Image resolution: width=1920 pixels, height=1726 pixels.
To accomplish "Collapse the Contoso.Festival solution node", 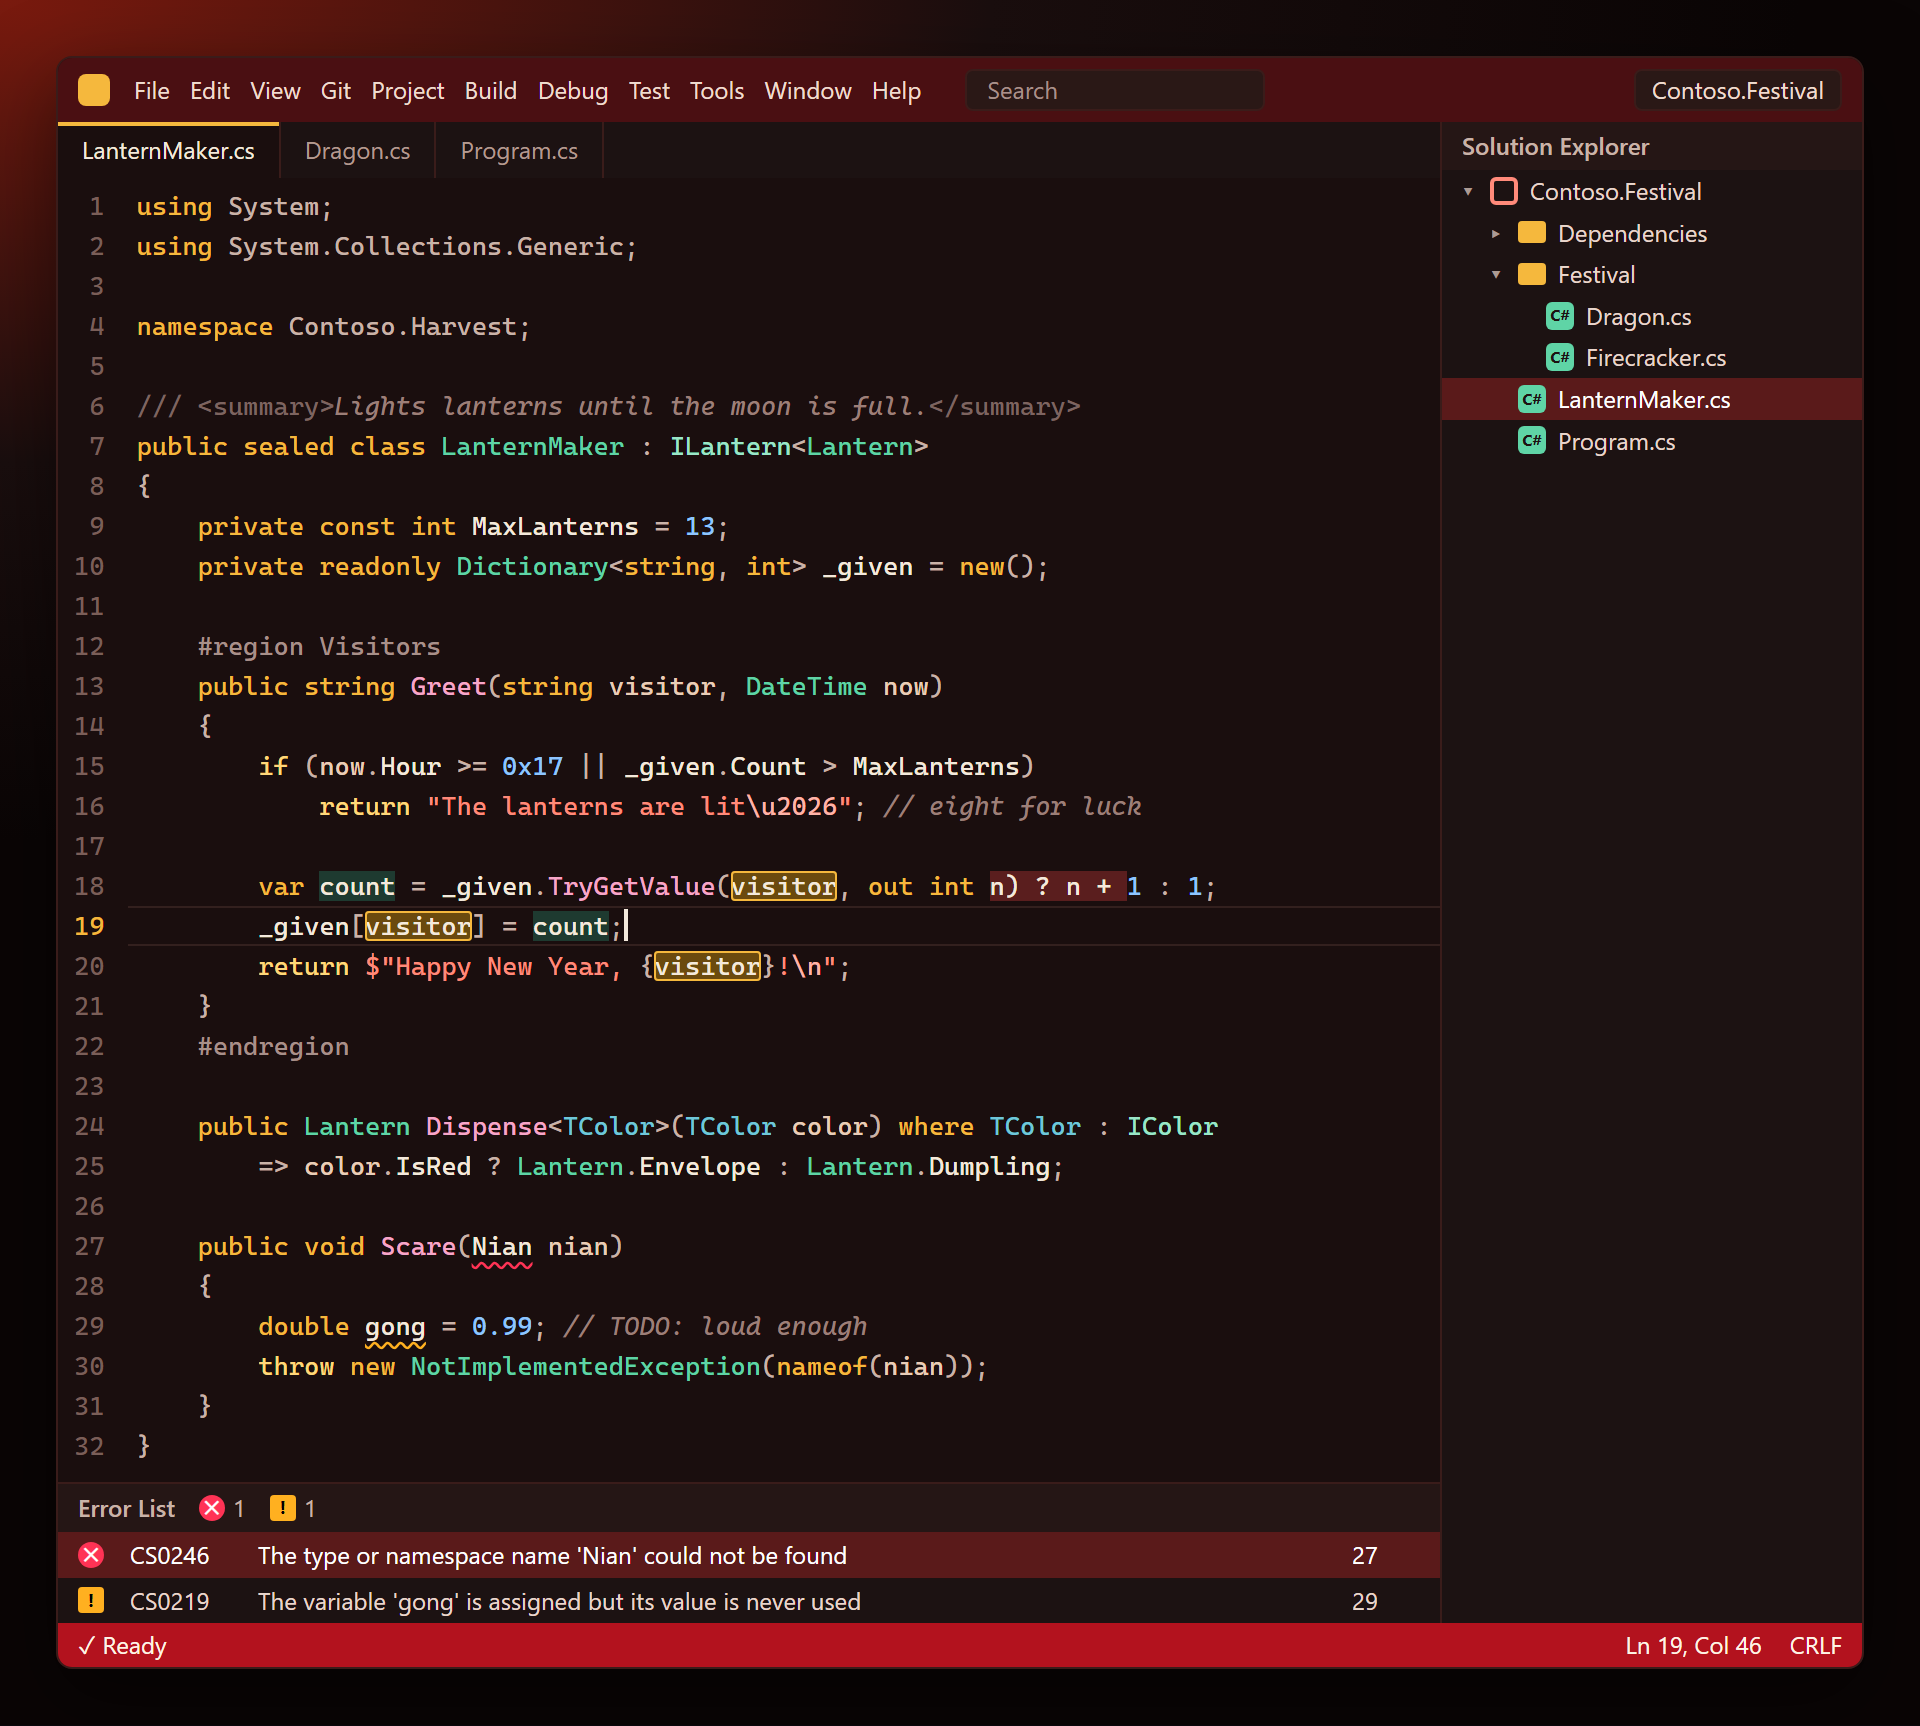I will coord(1468,191).
